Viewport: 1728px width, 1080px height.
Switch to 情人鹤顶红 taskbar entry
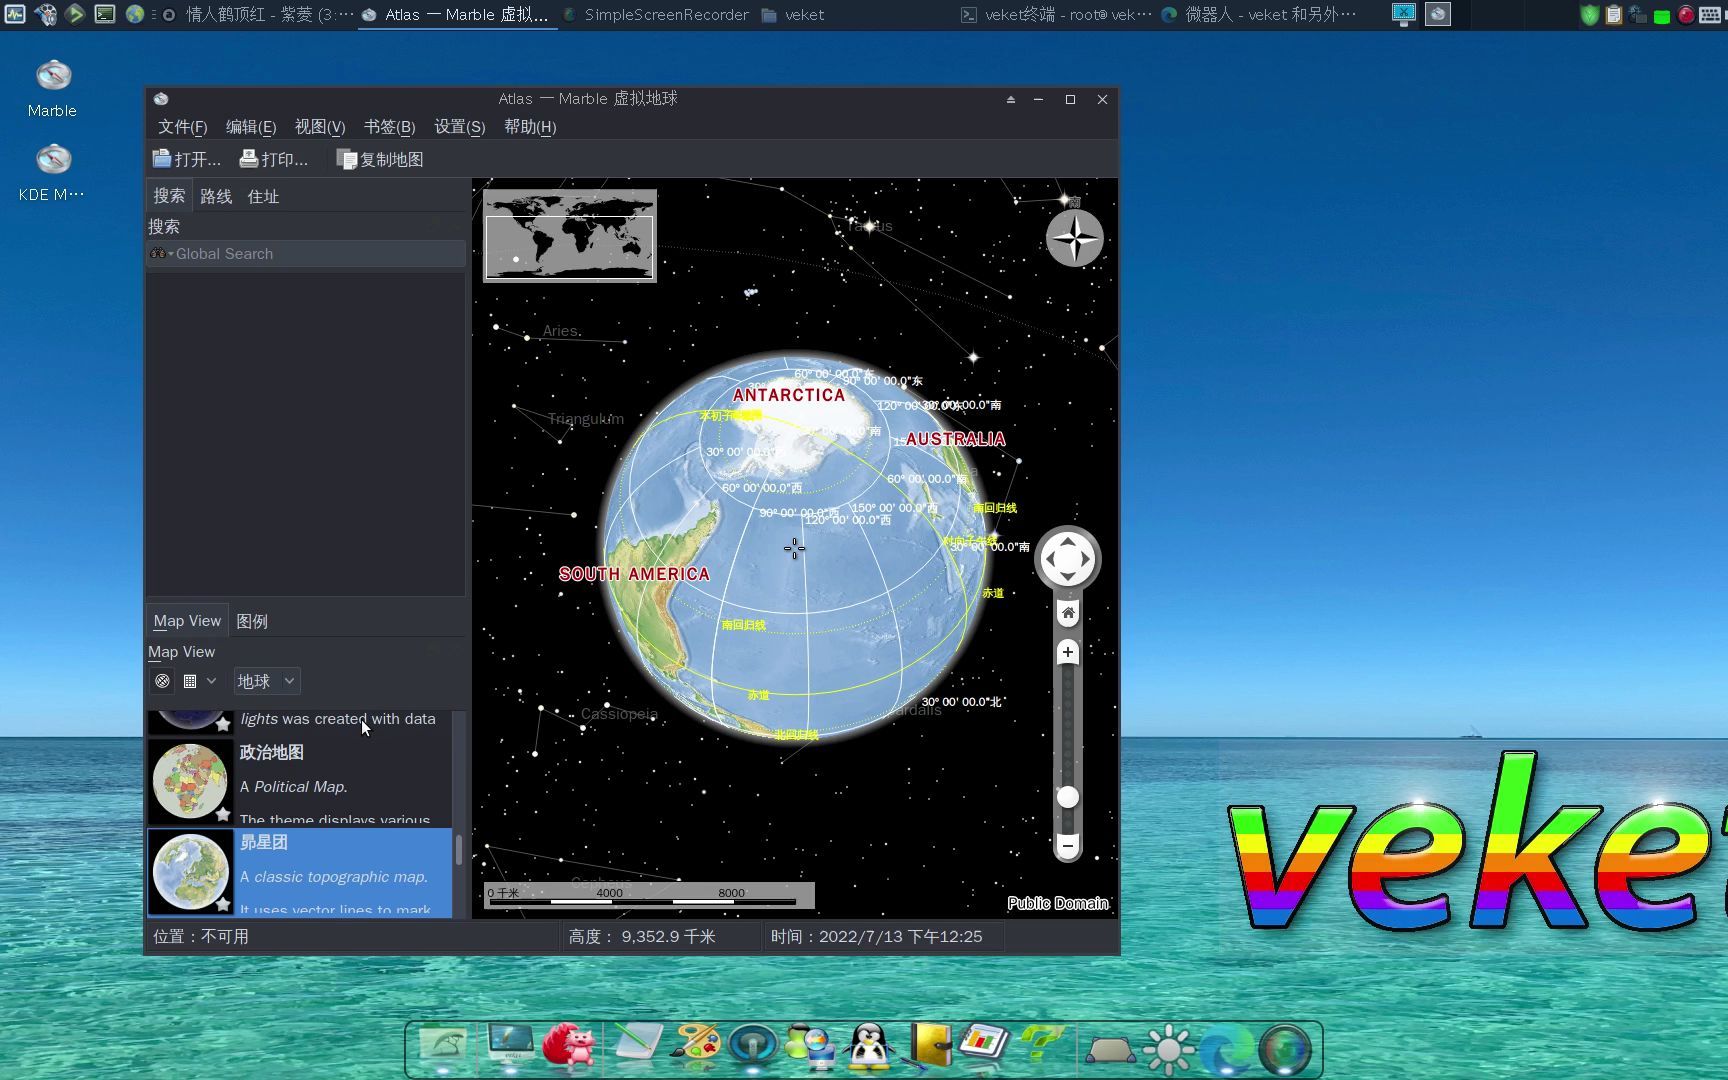(258, 15)
